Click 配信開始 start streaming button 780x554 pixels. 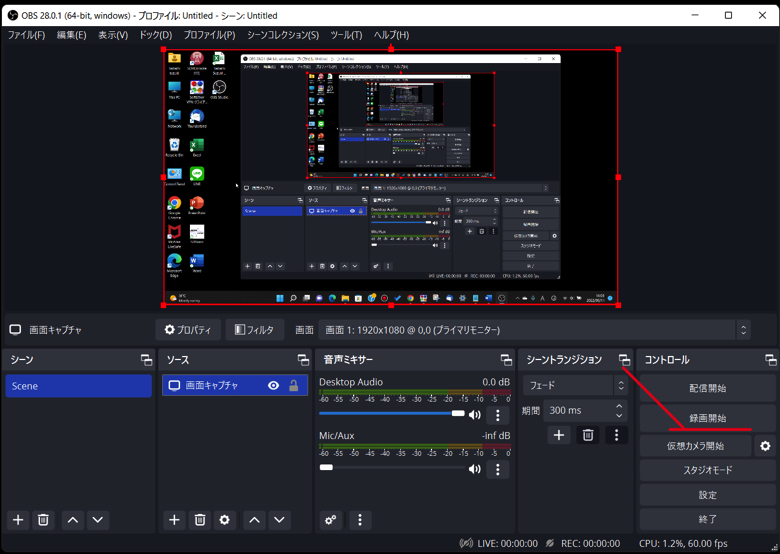pos(707,388)
